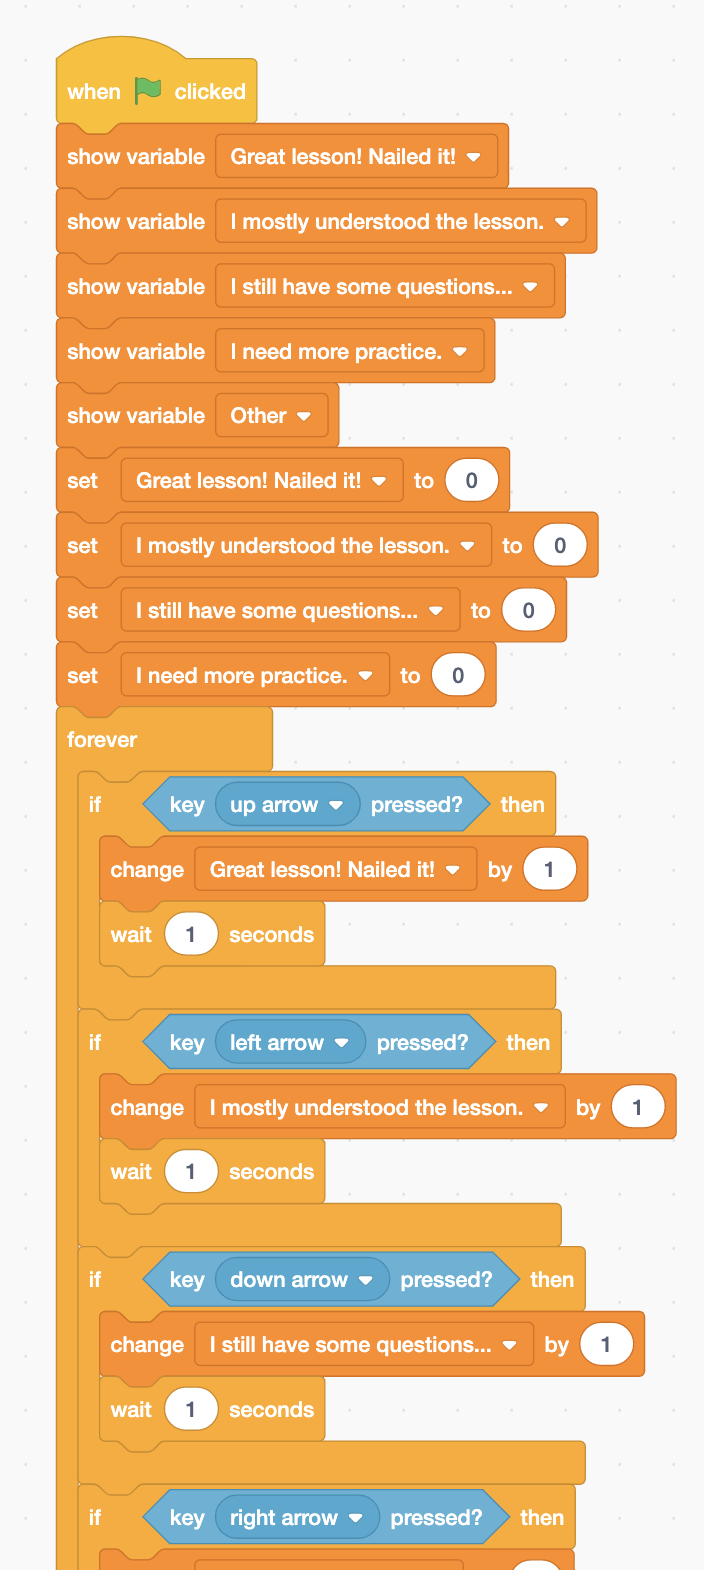
Task: Expand 'I still have some questions...' show variable dropdown
Action: pyautogui.click(x=530, y=287)
